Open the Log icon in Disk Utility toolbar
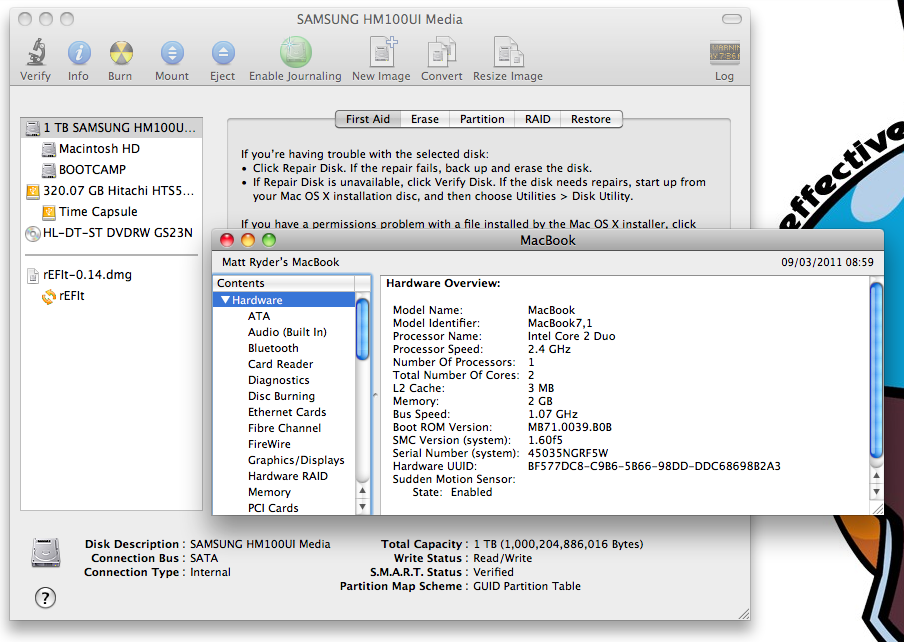This screenshot has height=642, width=904. [725, 53]
